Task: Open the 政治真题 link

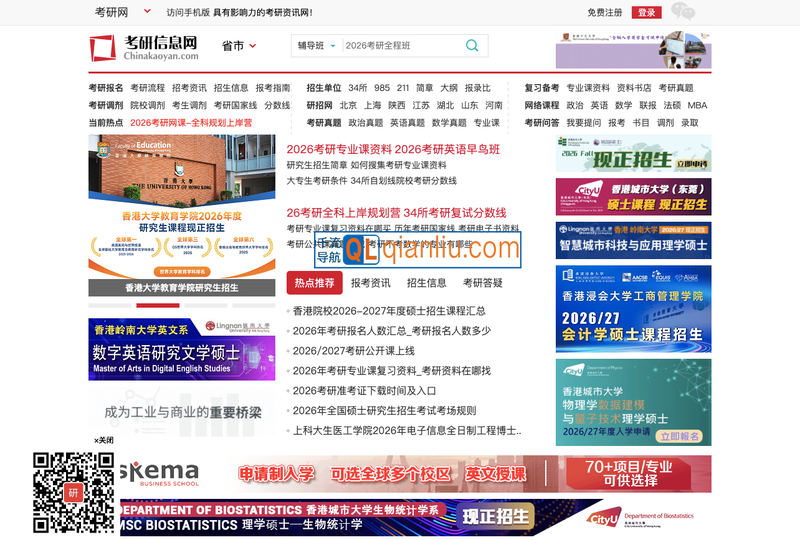Action: 365,122
